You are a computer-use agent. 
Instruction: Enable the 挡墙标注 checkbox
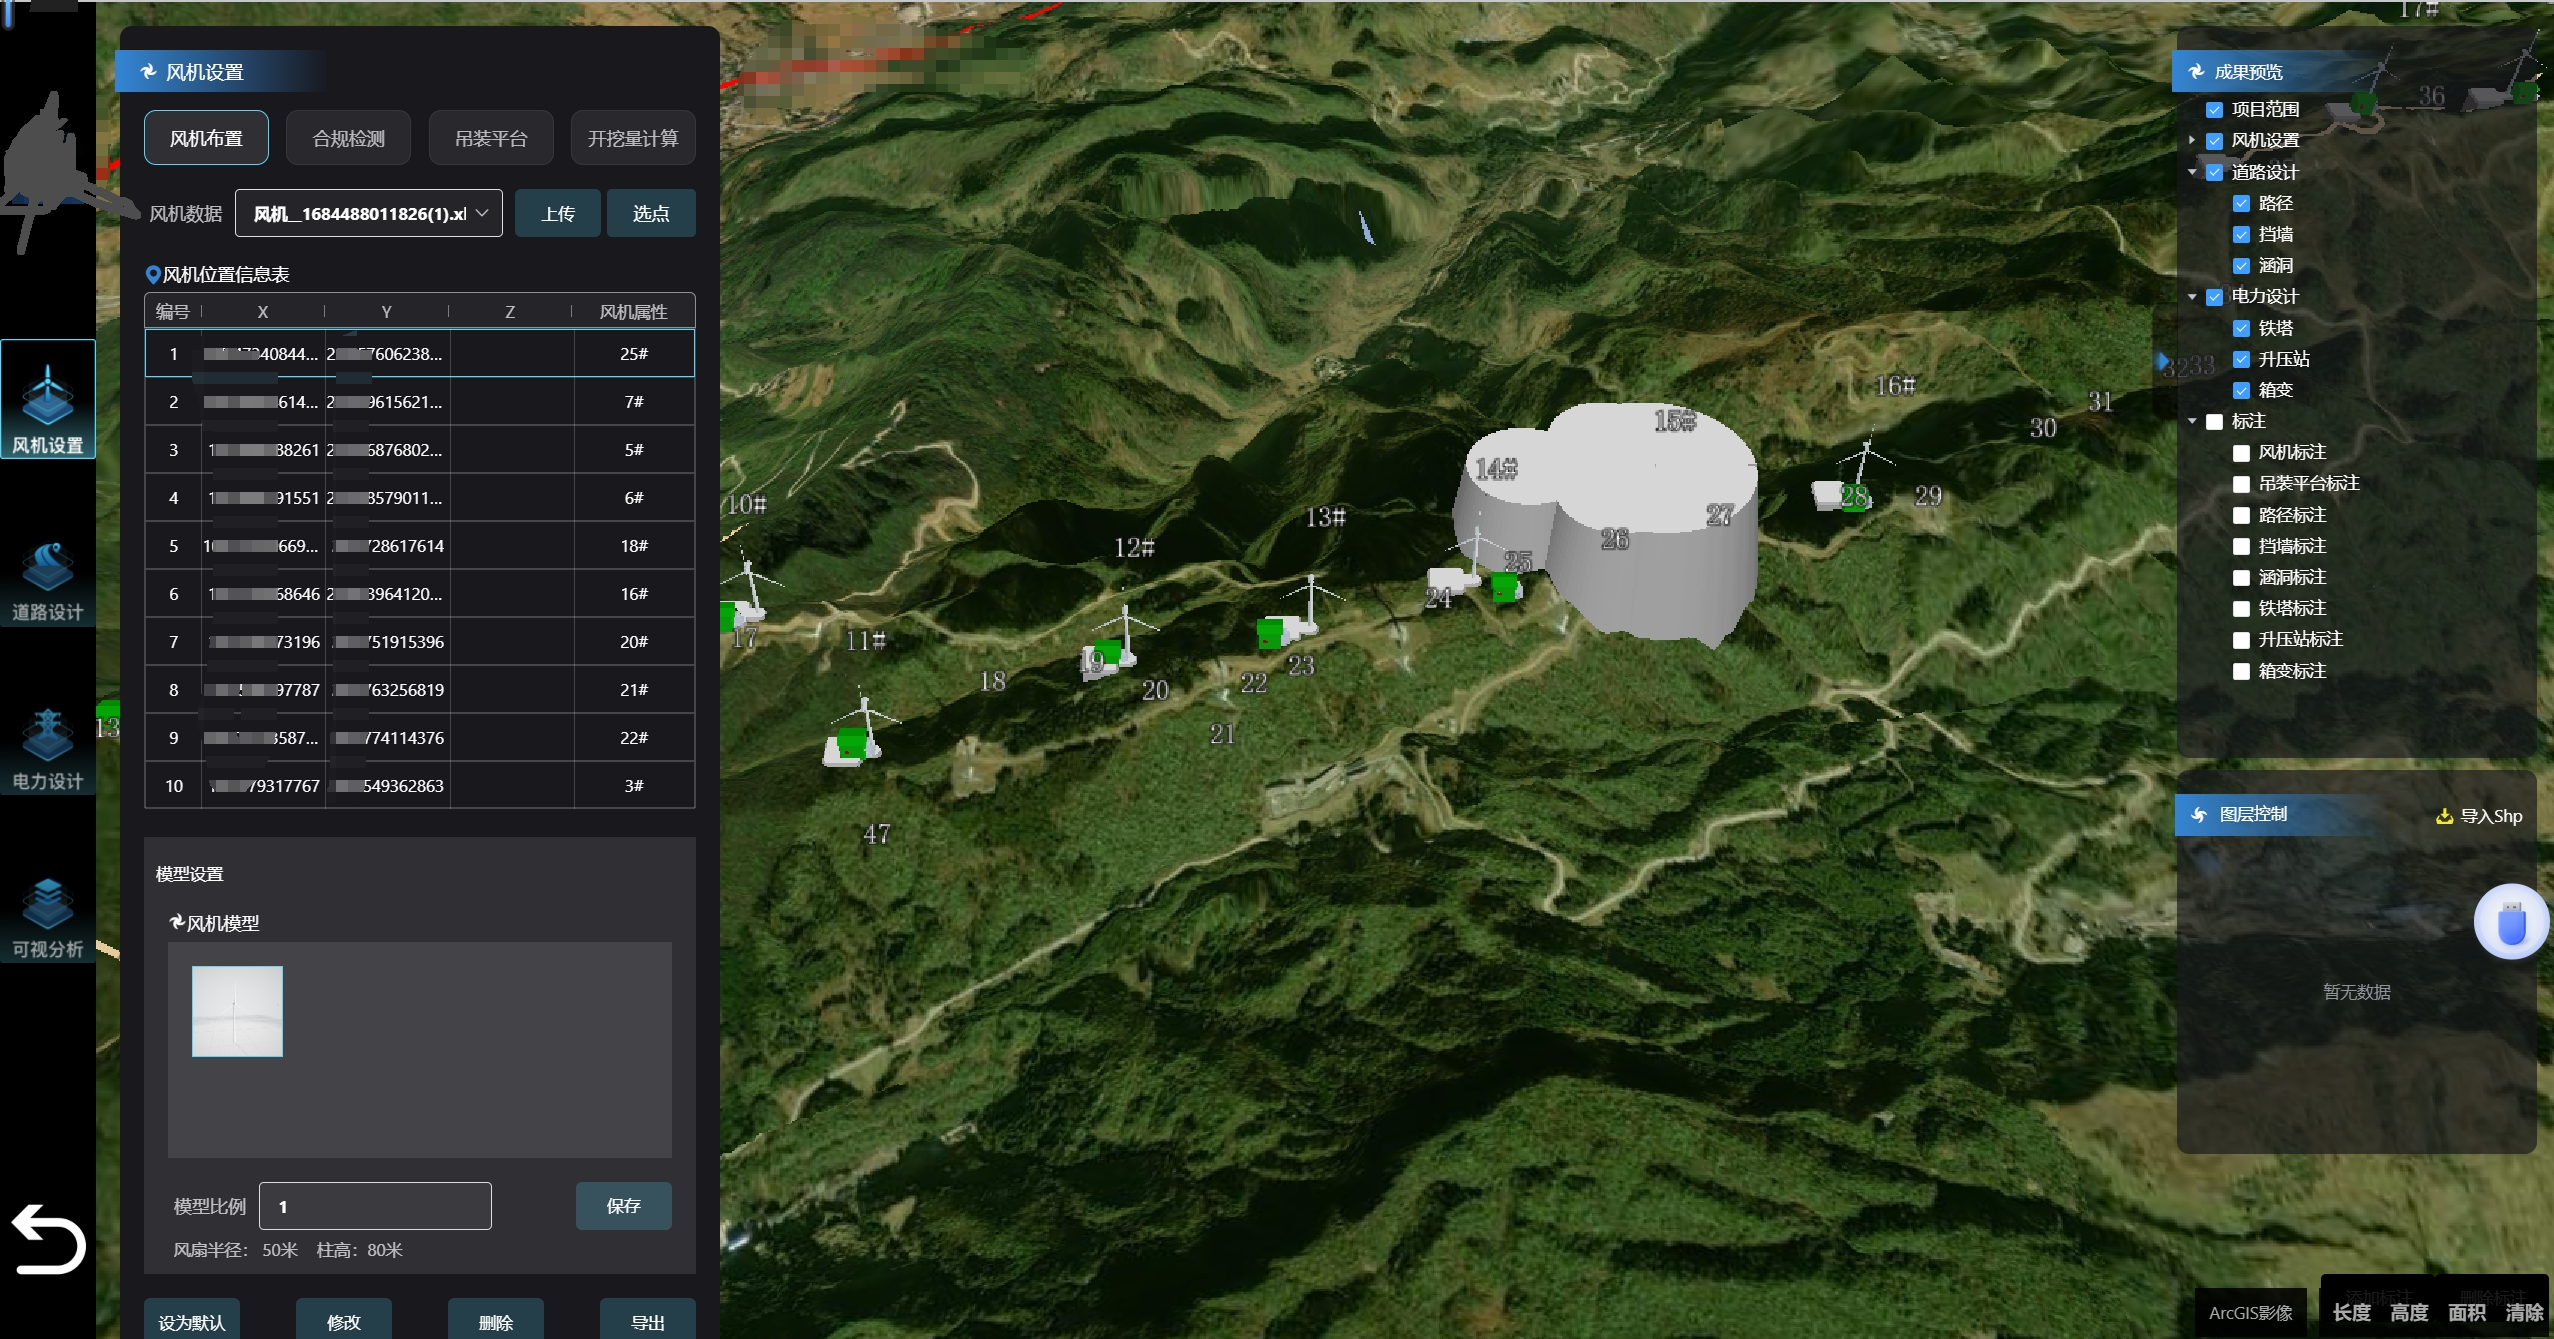coord(2241,546)
